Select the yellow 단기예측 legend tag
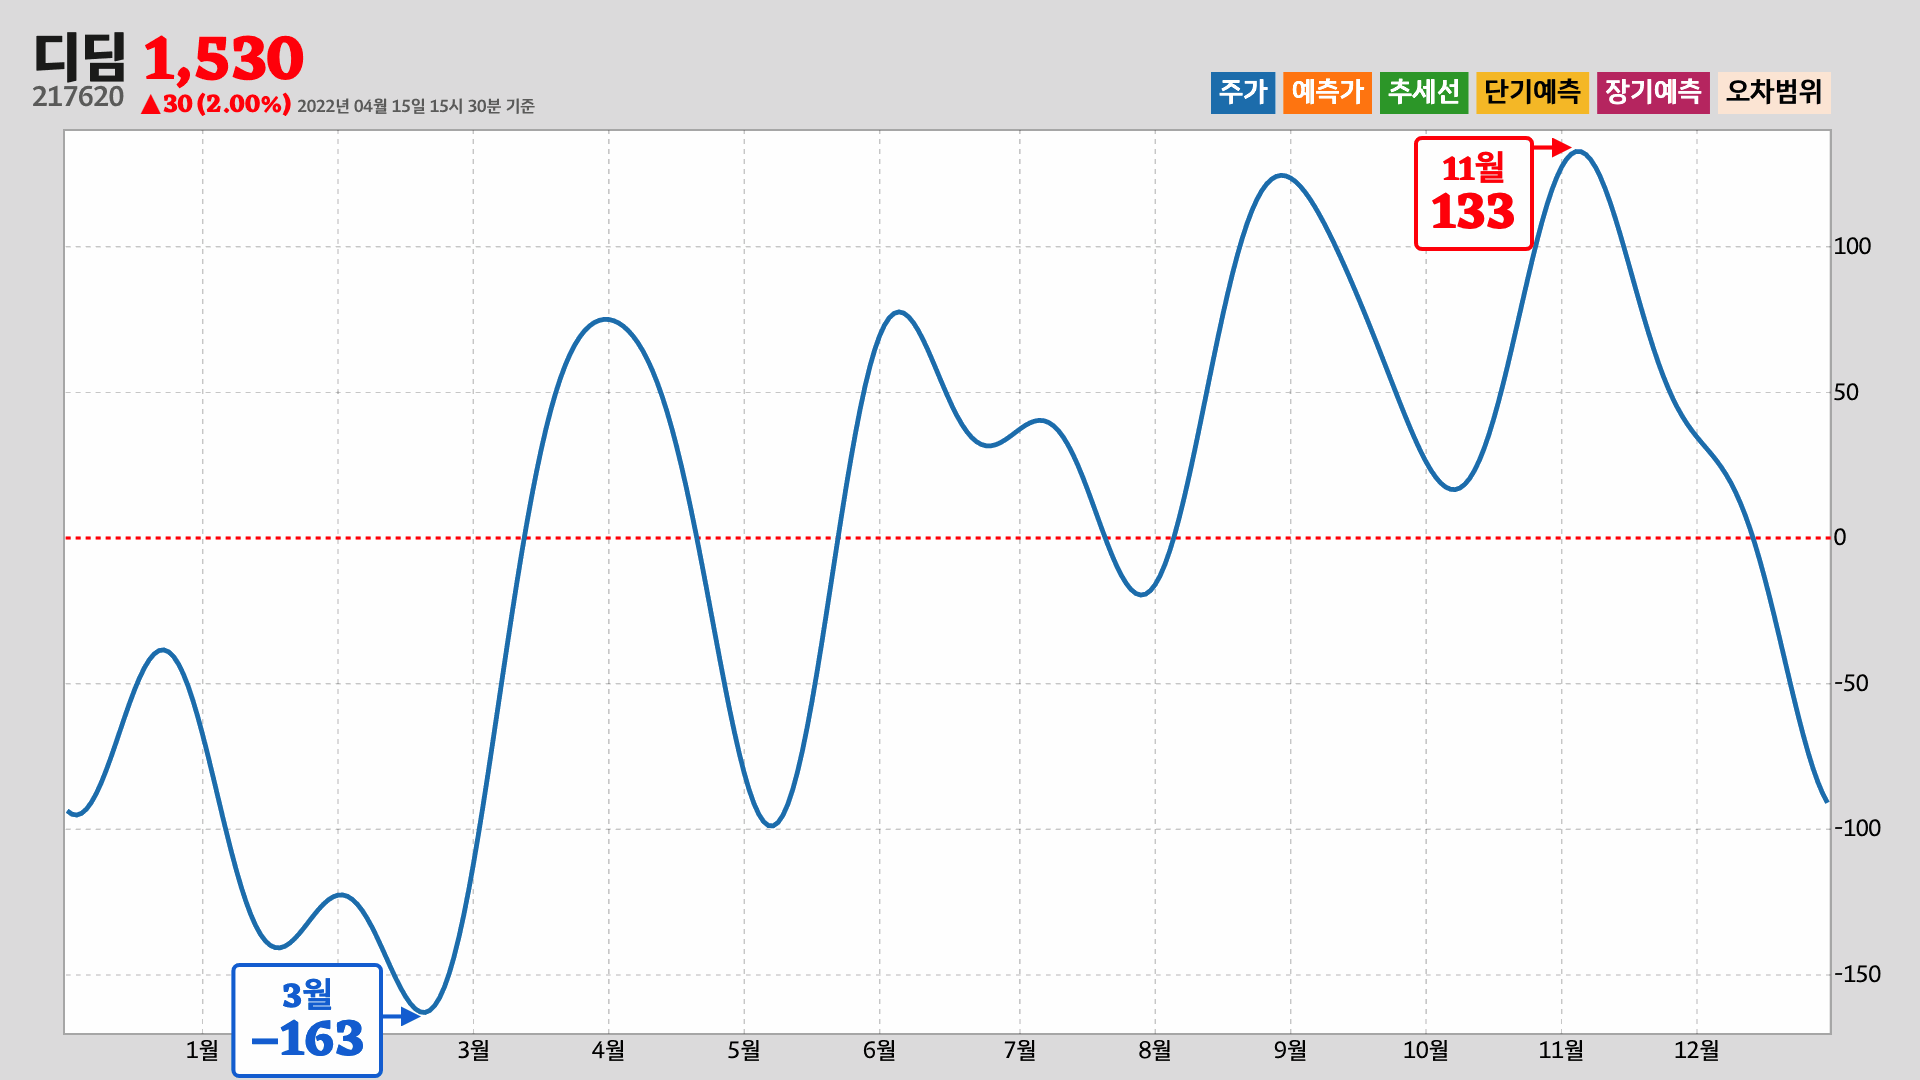The height and width of the screenshot is (1080, 1920). tap(1532, 92)
